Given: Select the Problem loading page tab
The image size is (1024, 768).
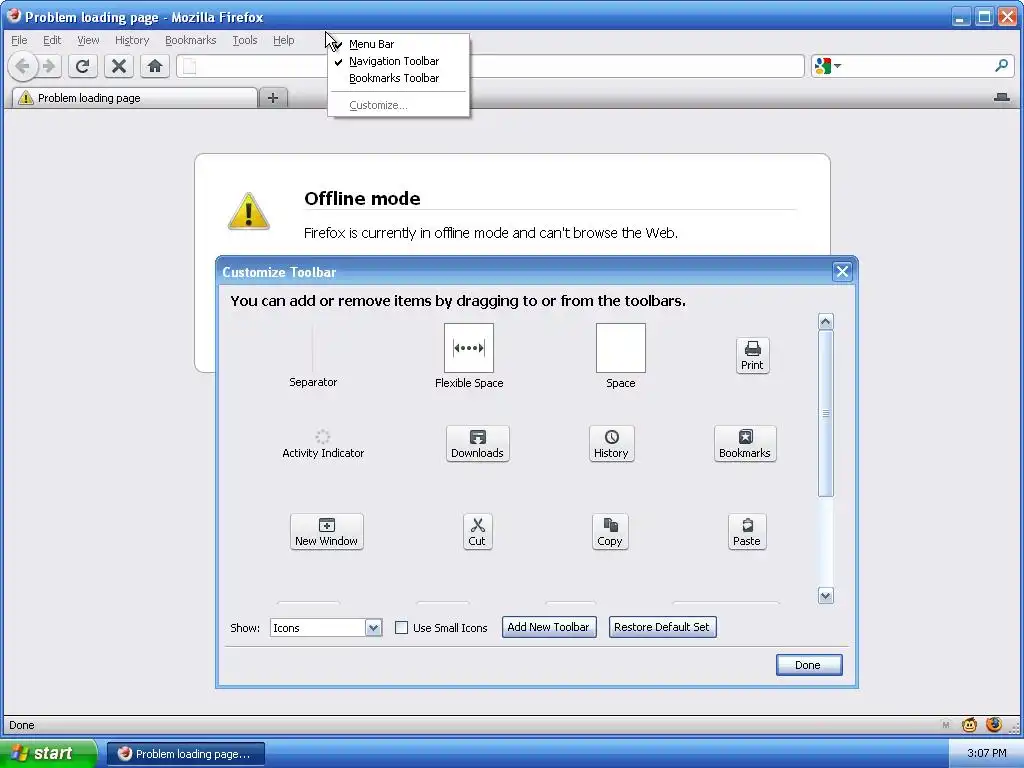Looking at the screenshot, I should [x=135, y=98].
